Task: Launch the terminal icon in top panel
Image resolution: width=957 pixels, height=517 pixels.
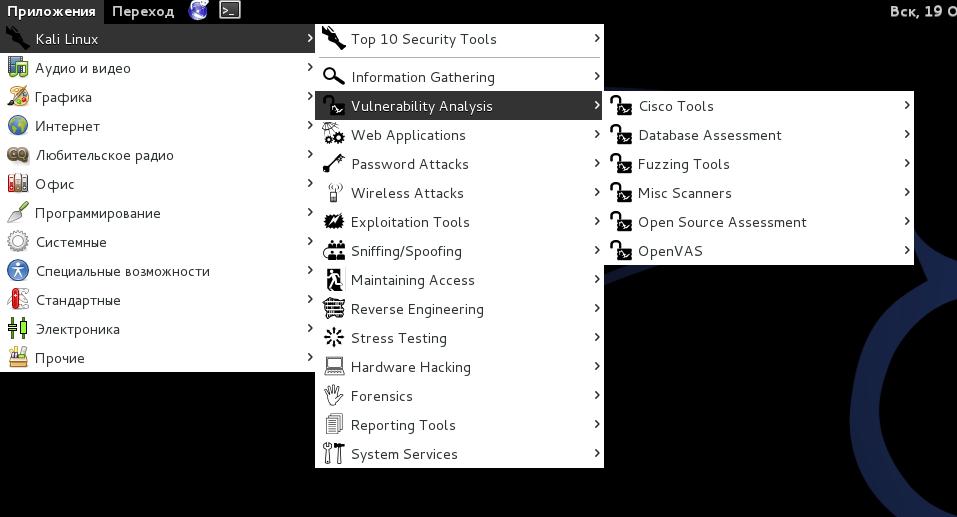Action: [230, 11]
